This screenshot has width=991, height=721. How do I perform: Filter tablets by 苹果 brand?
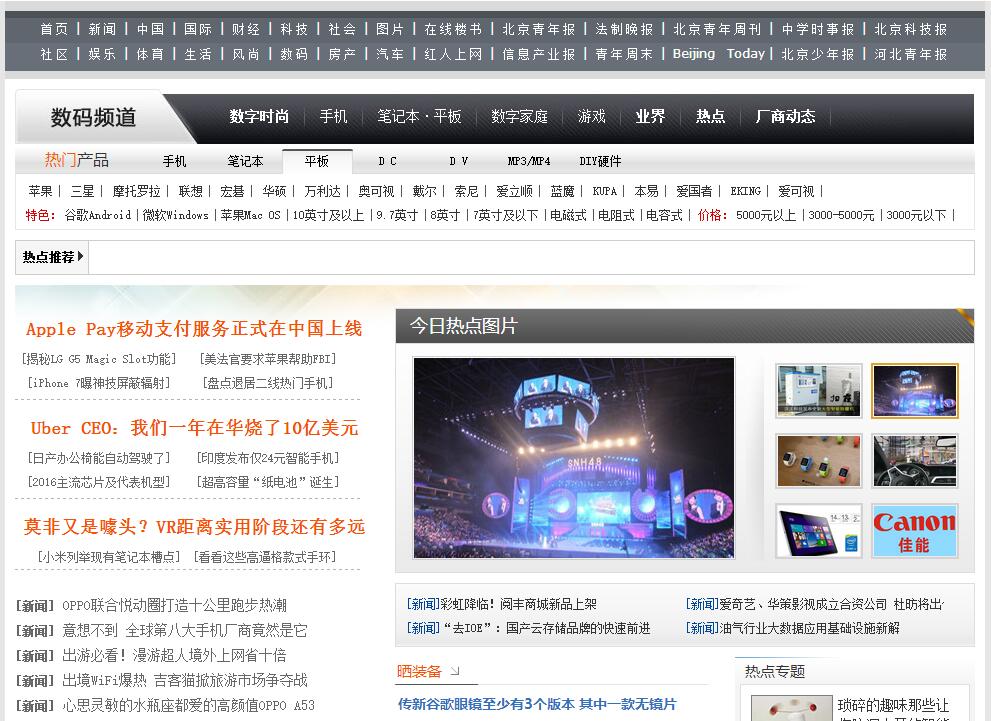pos(40,191)
